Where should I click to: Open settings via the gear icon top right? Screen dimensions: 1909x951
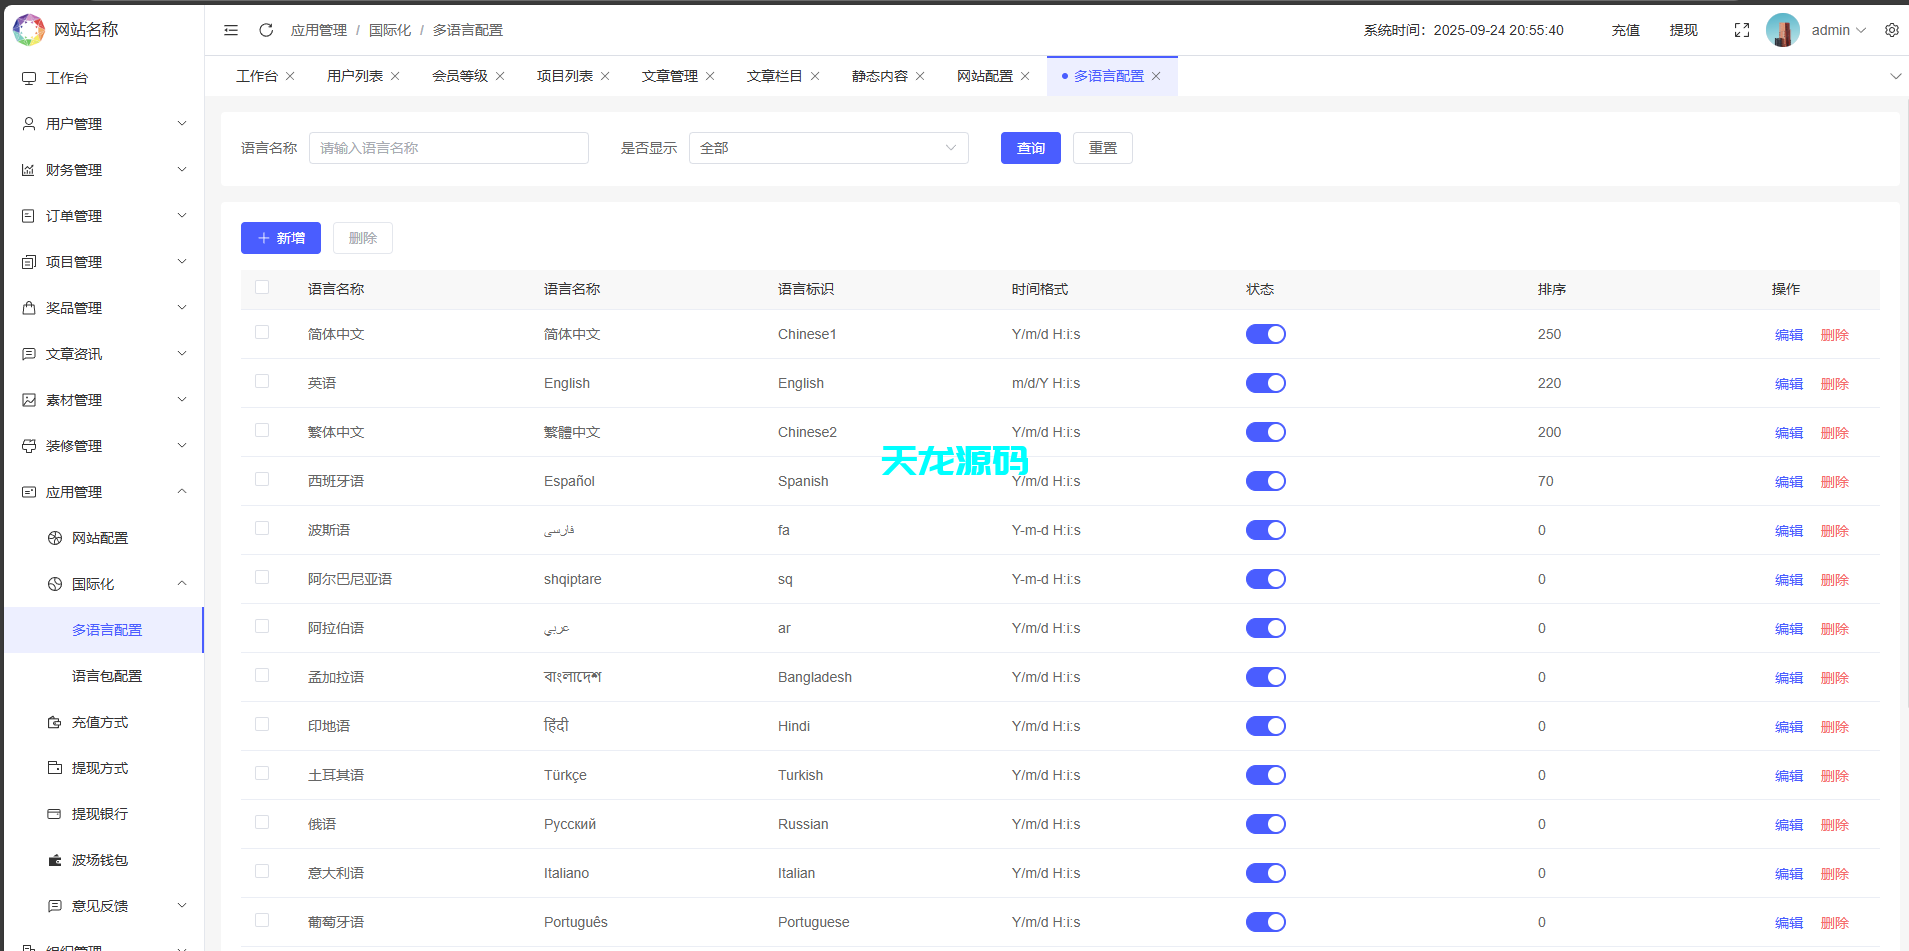(x=1891, y=30)
